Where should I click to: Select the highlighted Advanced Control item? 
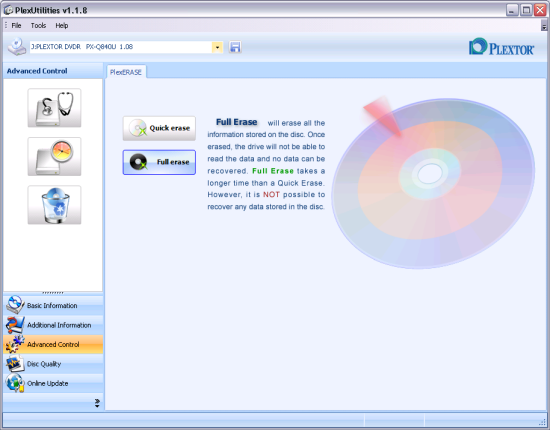pyautogui.click(x=53, y=344)
